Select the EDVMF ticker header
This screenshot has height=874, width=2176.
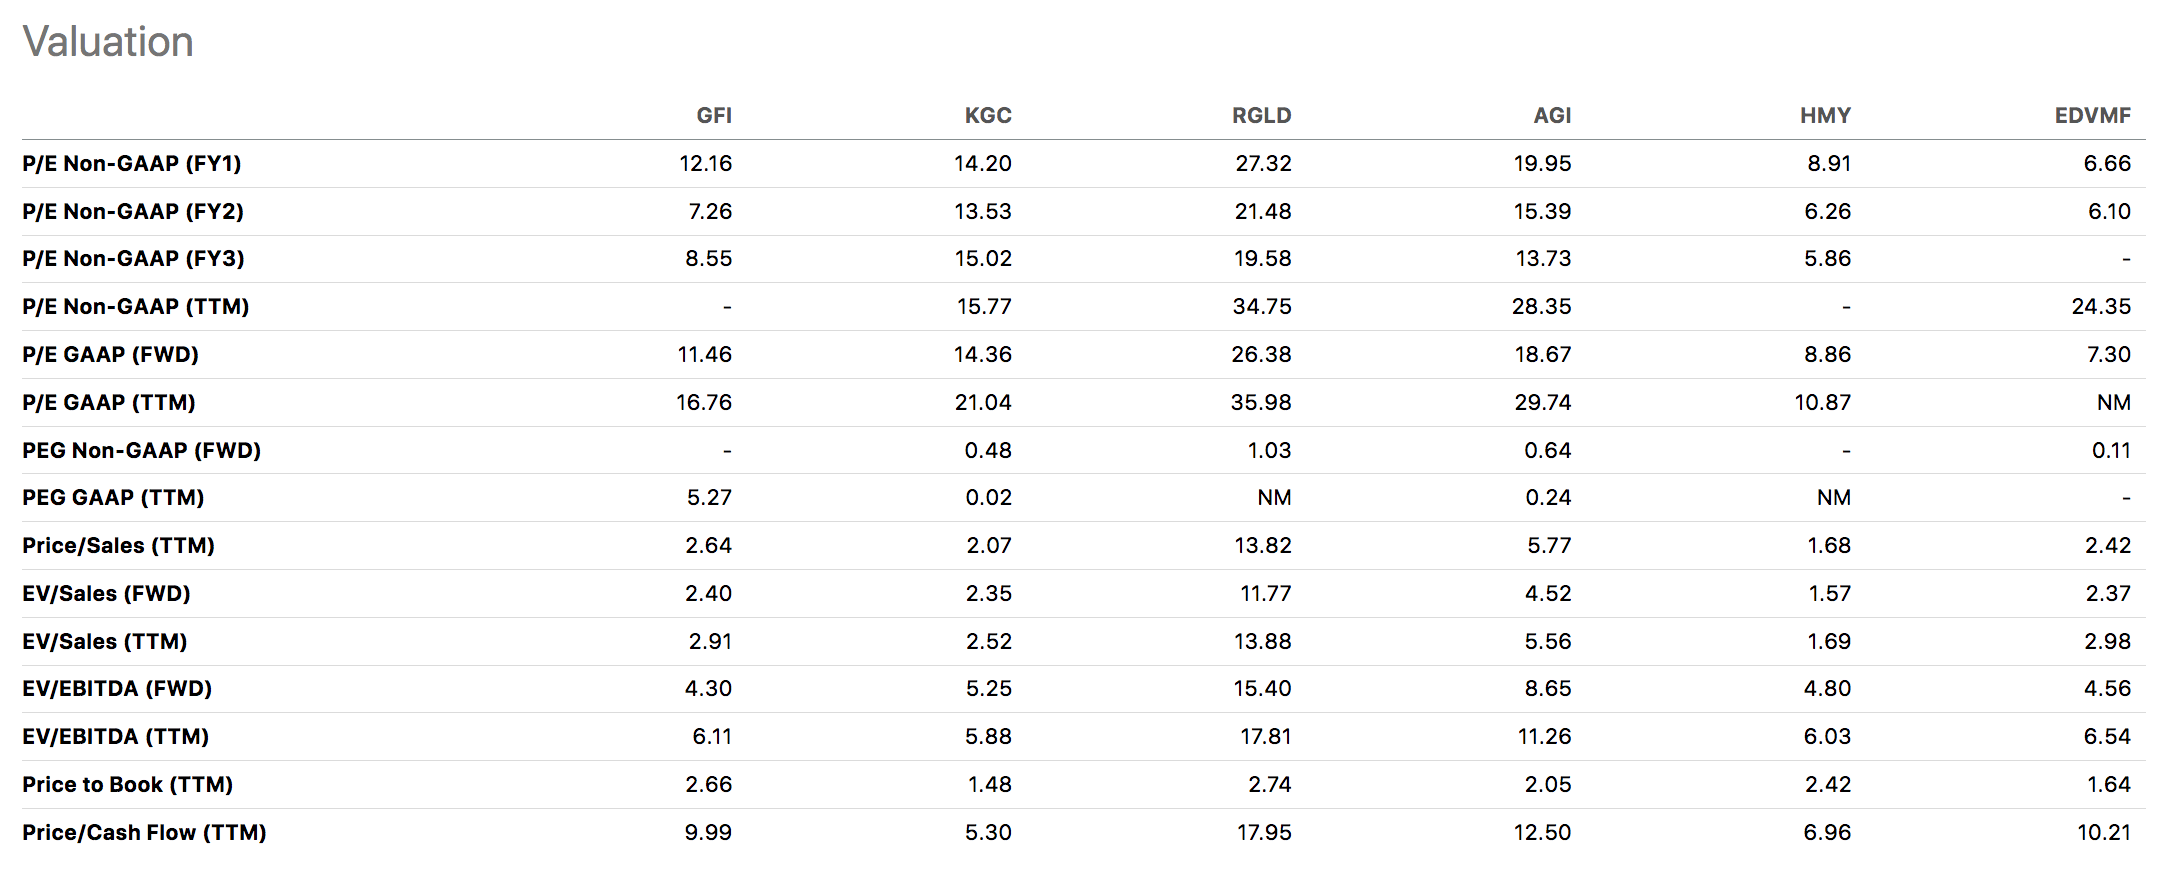pos(2092,116)
